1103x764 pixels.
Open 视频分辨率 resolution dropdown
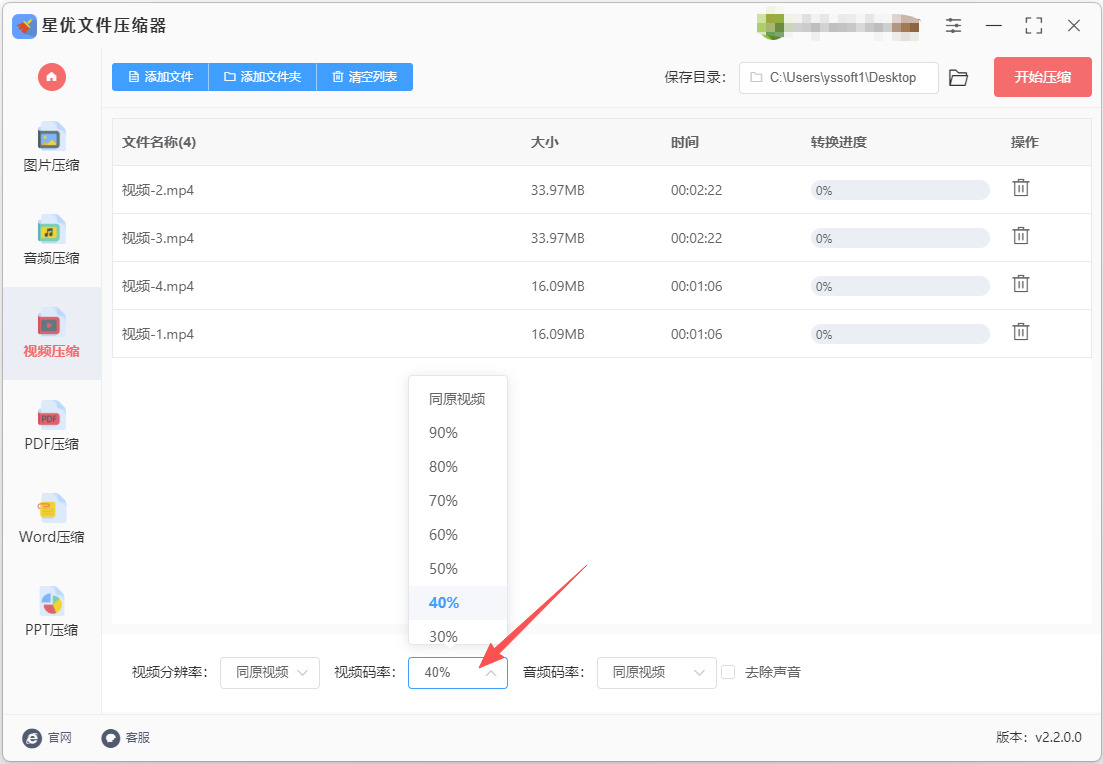click(270, 673)
